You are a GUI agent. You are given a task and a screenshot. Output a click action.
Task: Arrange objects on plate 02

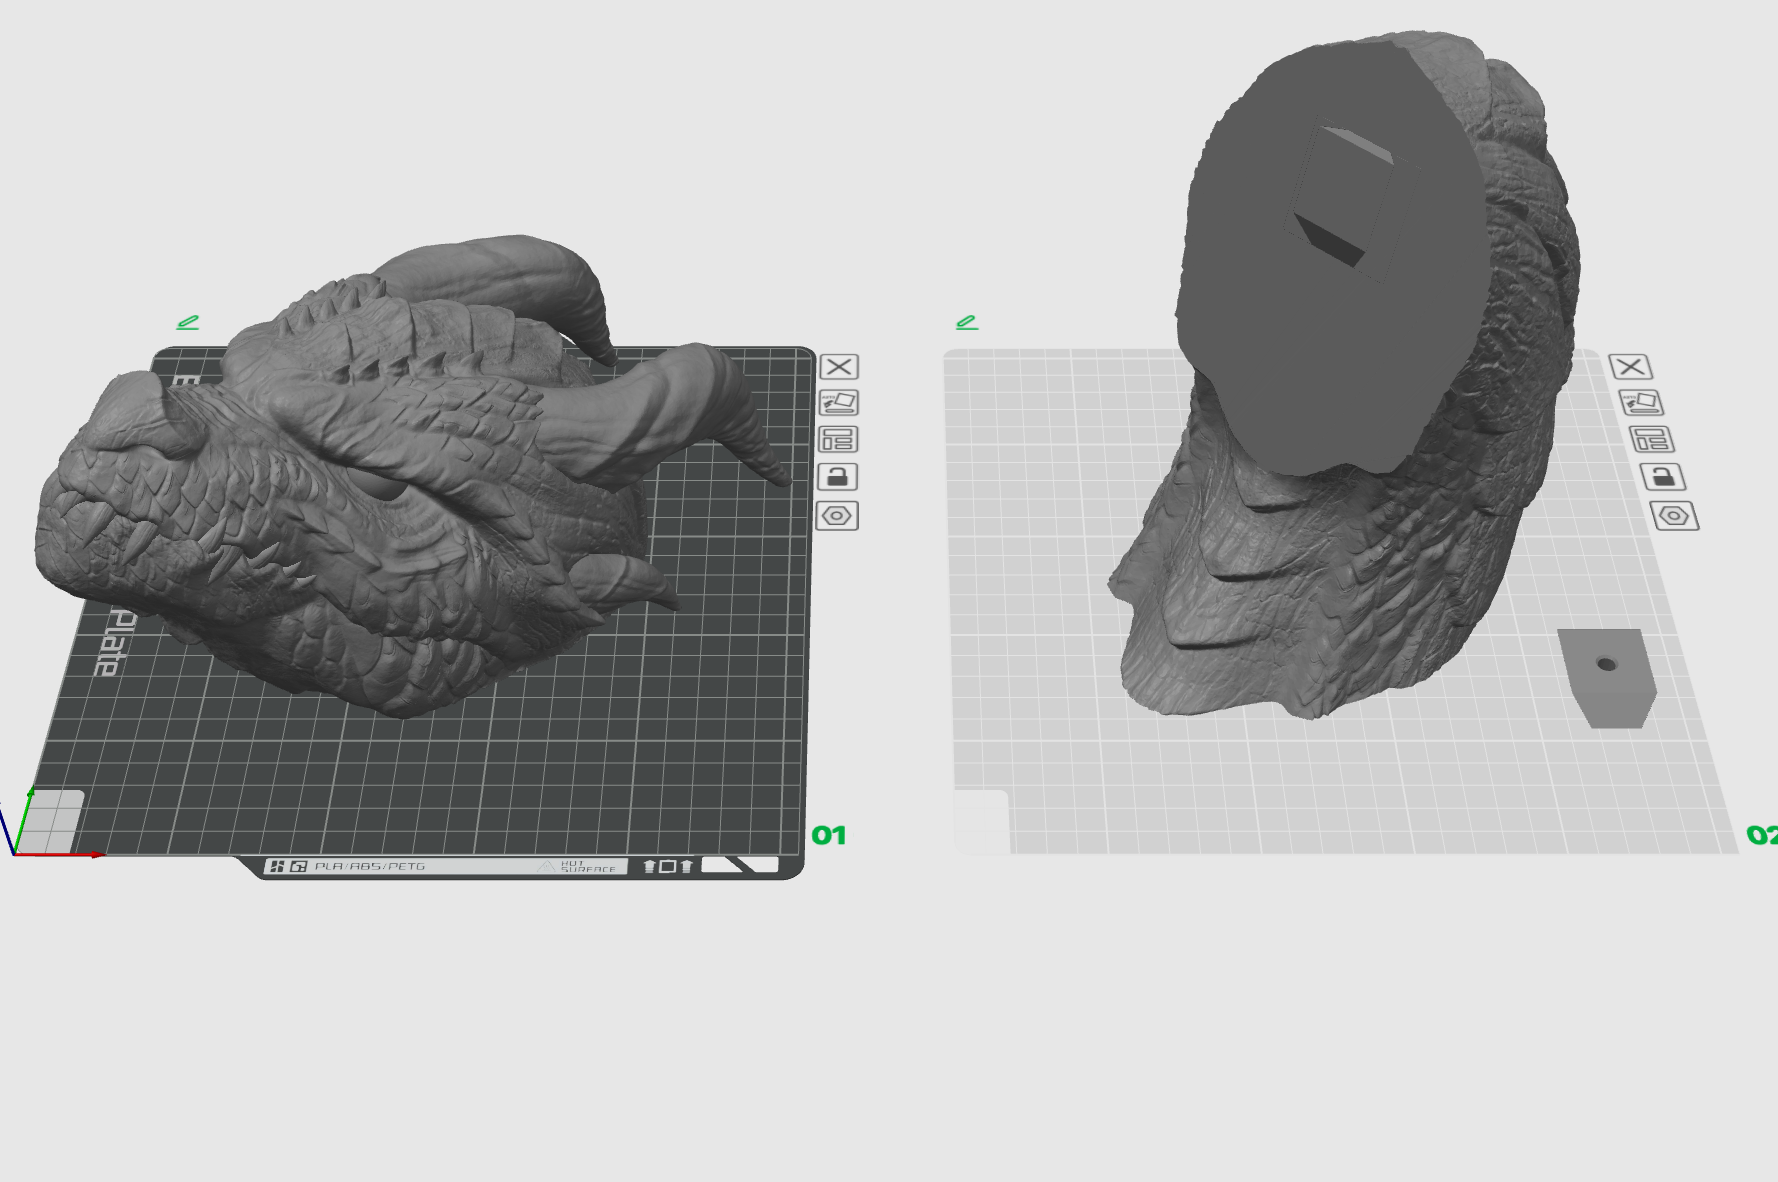pyautogui.click(x=1651, y=440)
